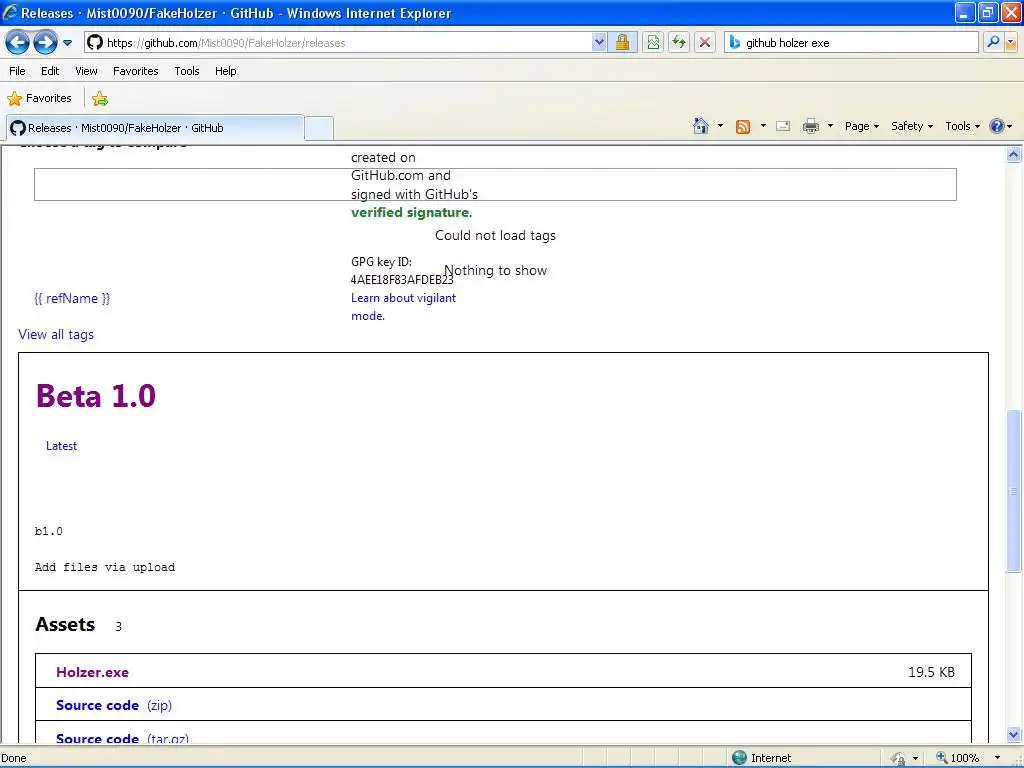1024x768 pixels.
Task: Expand the address bar history dropdown
Action: pos(599,43)
